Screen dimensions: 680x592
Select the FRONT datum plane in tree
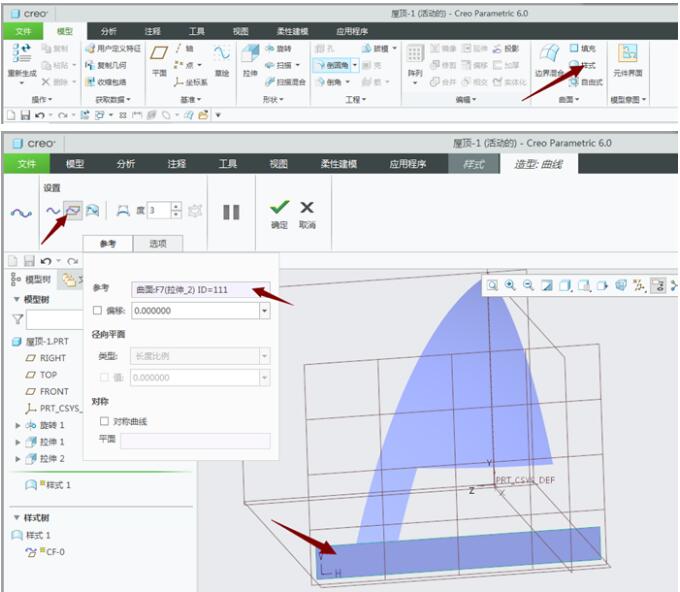coord(47,392)
